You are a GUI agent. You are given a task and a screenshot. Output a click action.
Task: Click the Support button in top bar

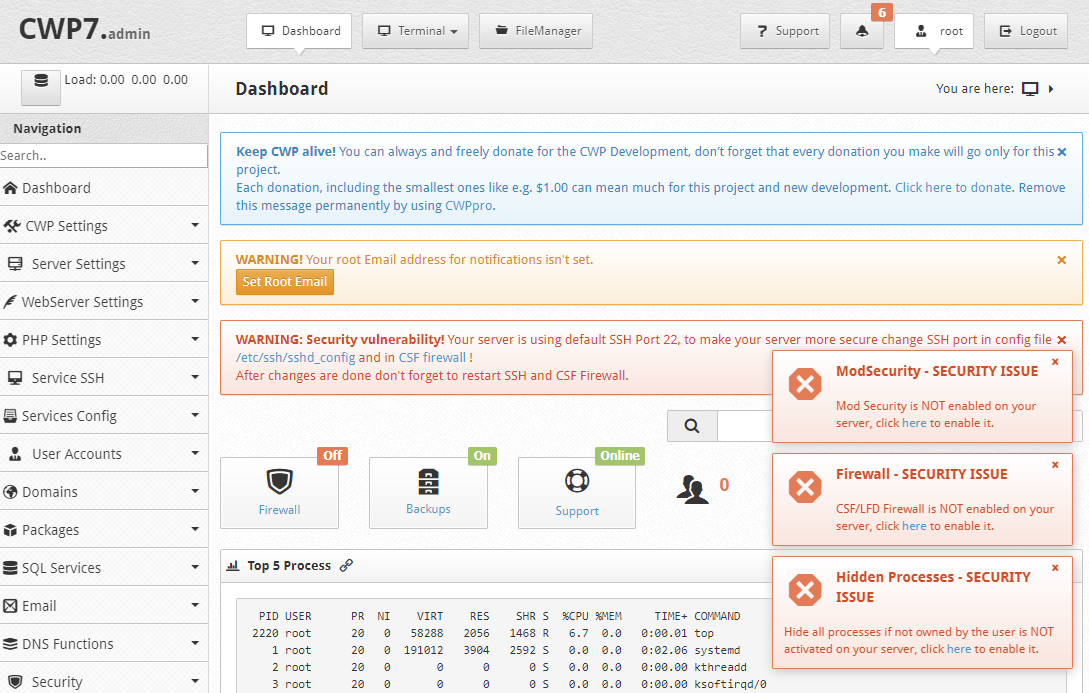pyautogui.click(x=785, y=31)
